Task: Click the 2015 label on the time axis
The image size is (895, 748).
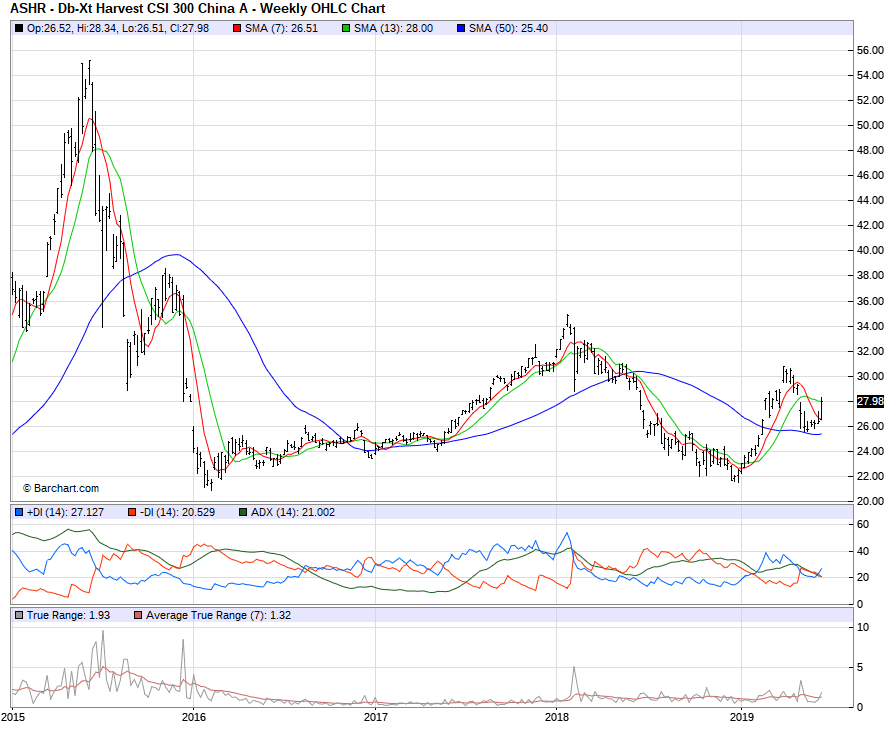Action: pyautogui.click(x=13, y=717)
